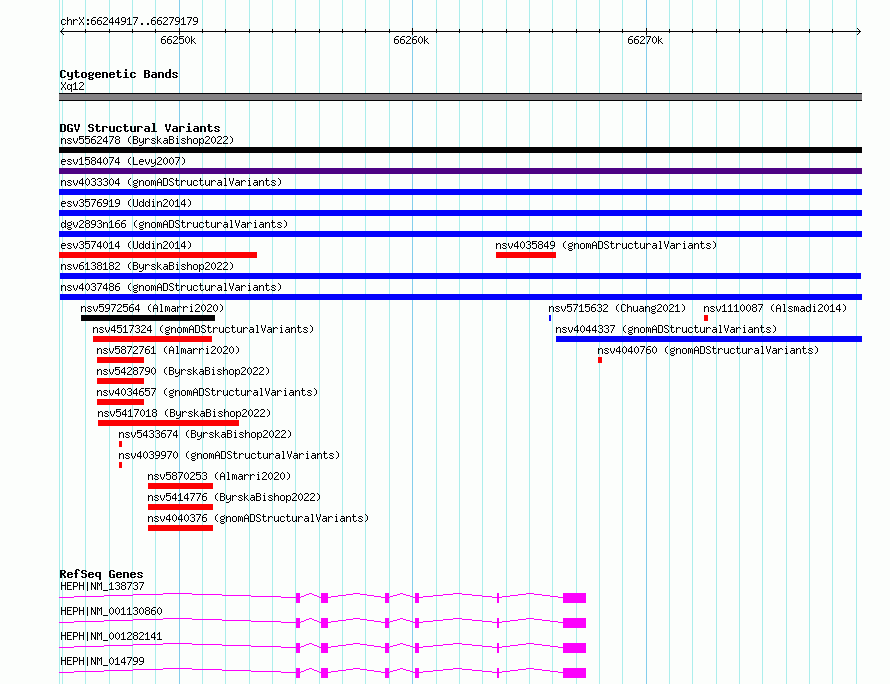Select nsv4040760 gnomAD variant label
Viewport: 890px width, 684px height.
tap(708, 350)
